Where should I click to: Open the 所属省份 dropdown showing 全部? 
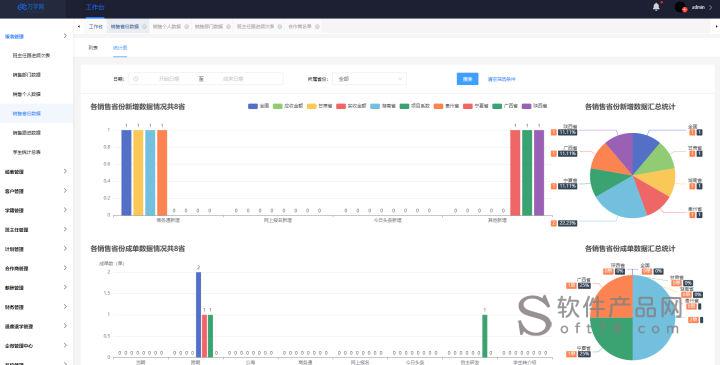(369, 79)
